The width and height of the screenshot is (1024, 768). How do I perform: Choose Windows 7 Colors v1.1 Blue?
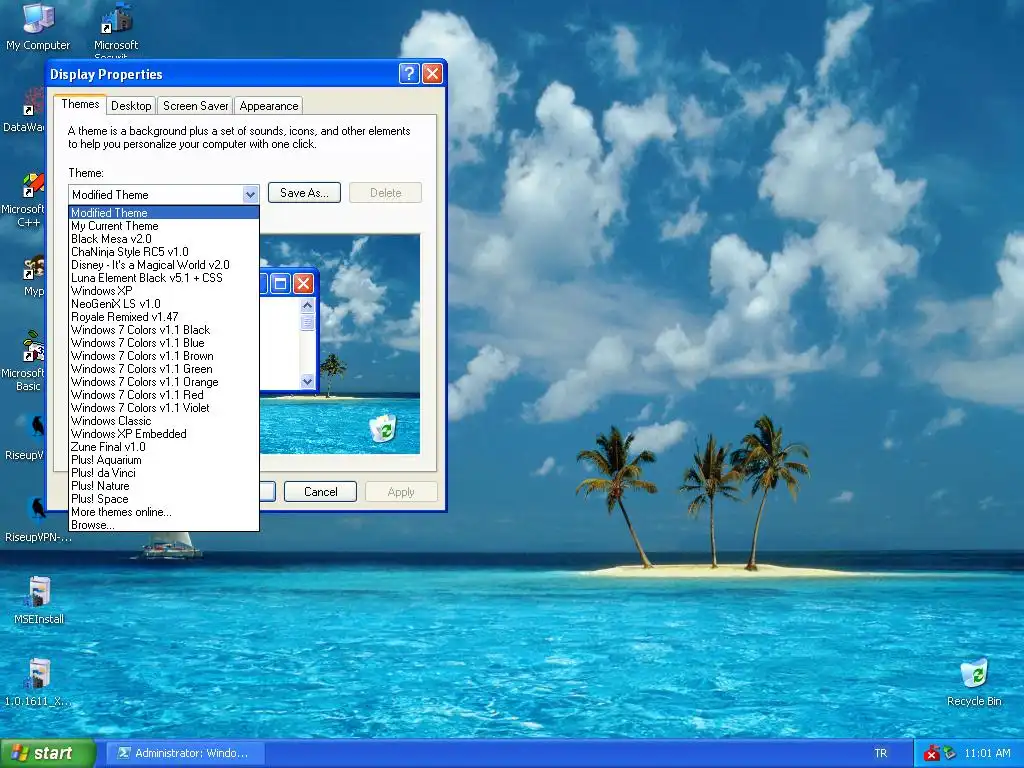click(164, 343)
